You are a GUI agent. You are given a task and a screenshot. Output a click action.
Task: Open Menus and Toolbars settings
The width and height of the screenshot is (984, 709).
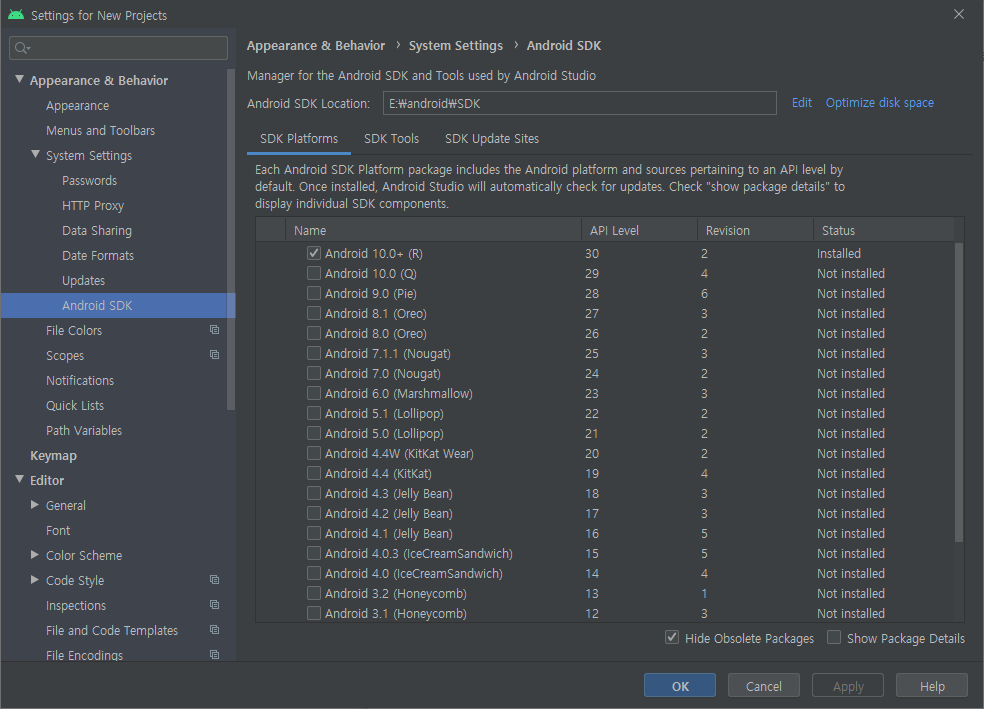pyautogui.click(x=100, y=131)
